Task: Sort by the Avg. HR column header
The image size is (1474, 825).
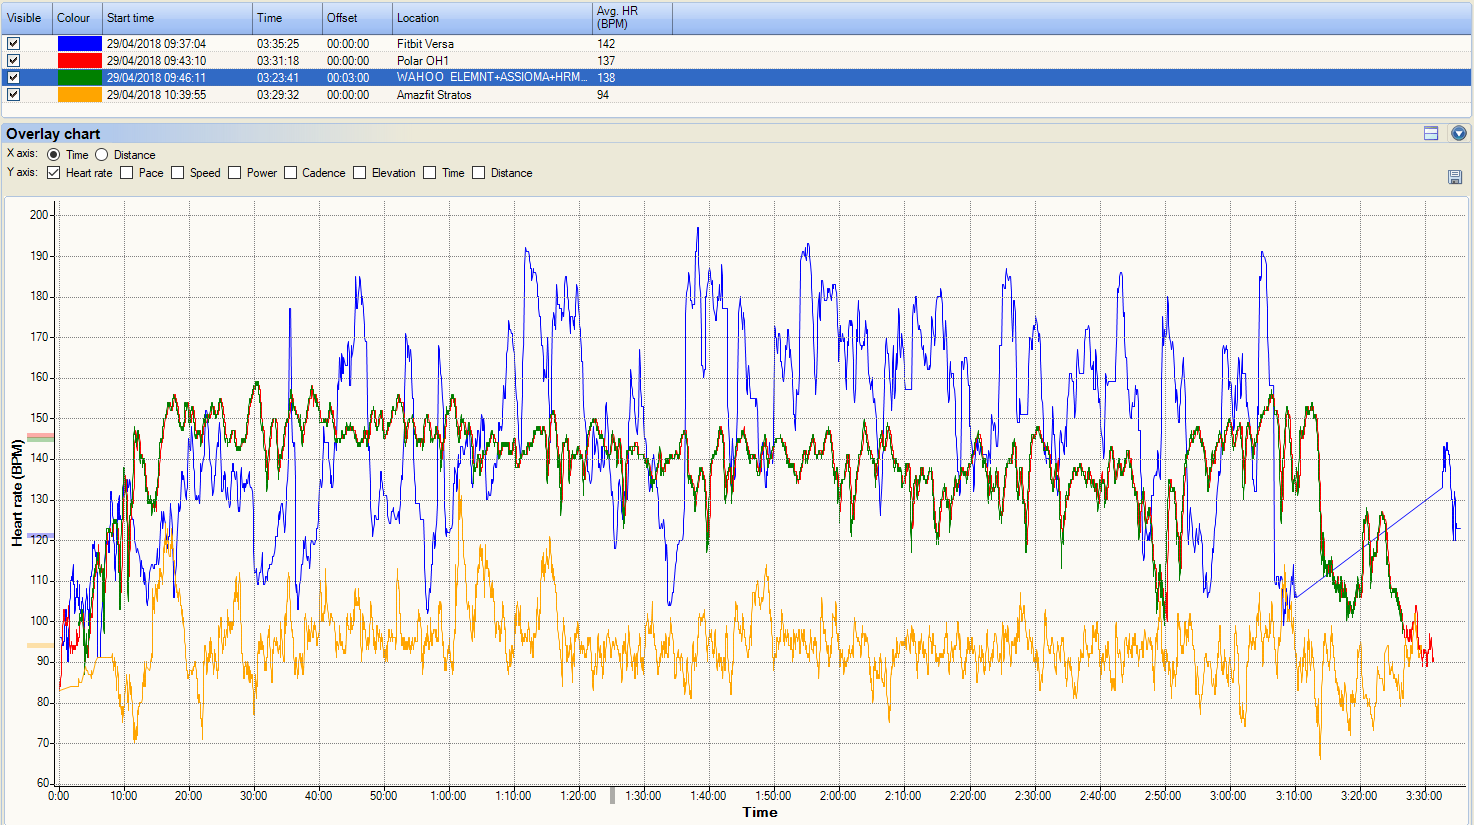Action: 631,18
